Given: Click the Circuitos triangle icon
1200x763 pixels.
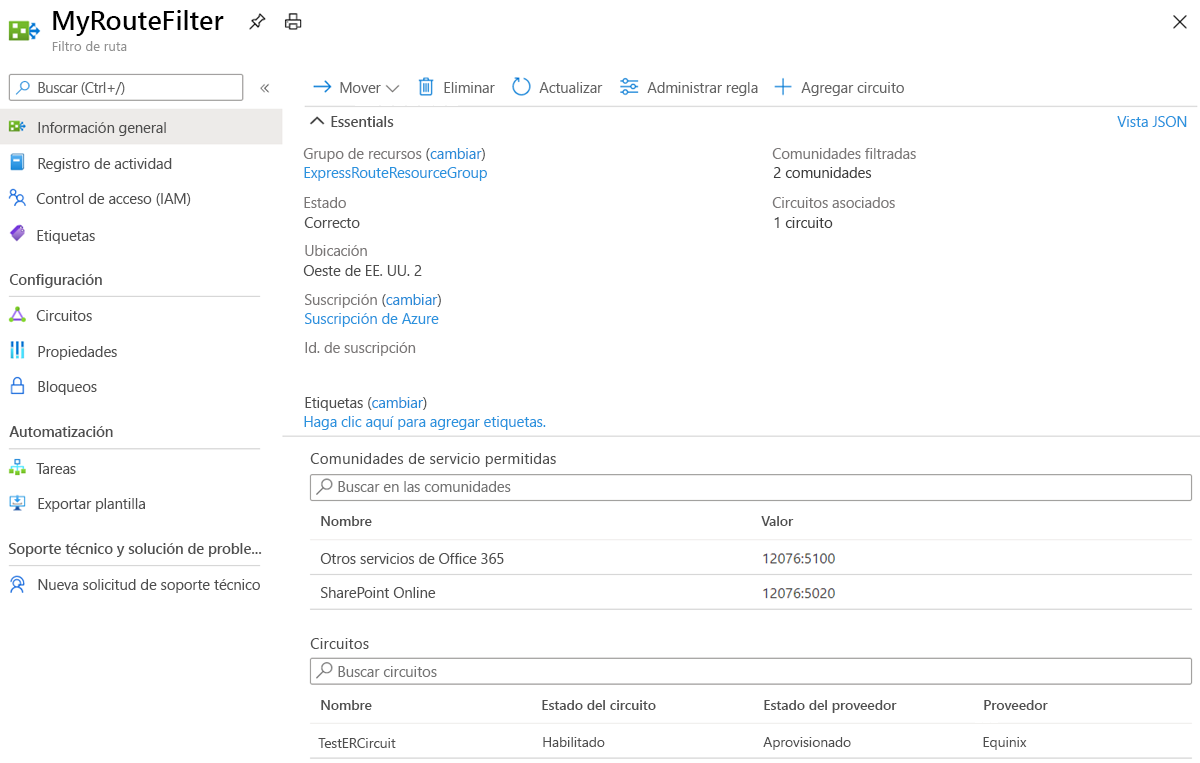Looking at the screenshot, I should 17,315.
